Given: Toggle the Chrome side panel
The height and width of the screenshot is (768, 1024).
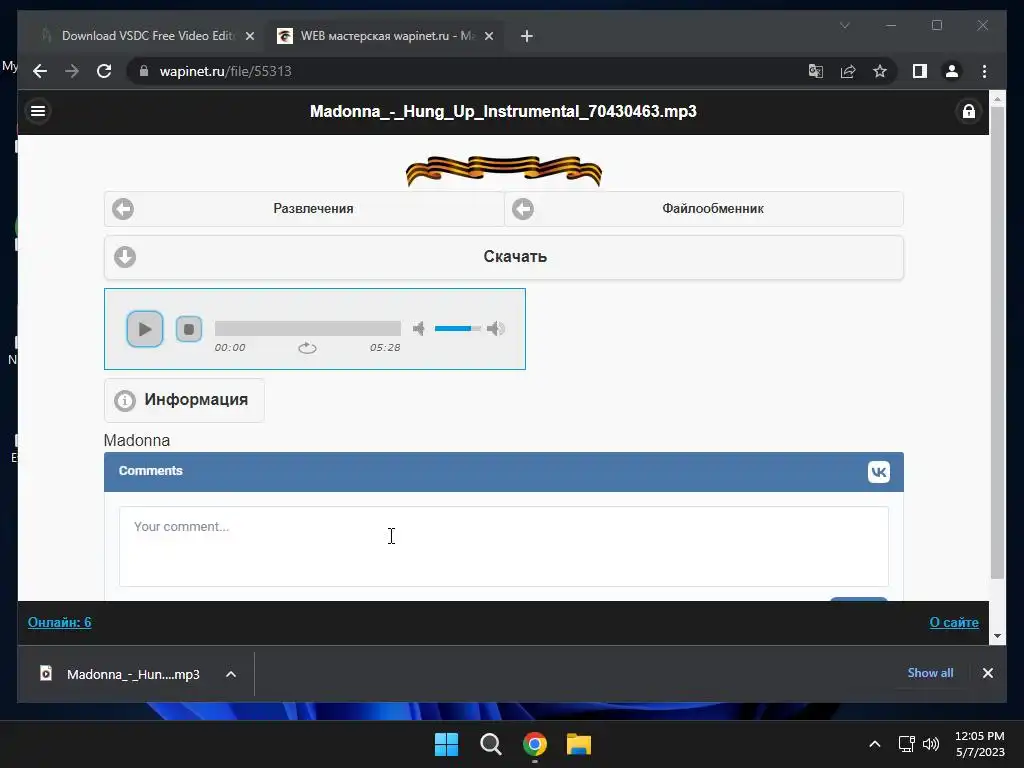Looking at the screenshot, I should (920, 71).
